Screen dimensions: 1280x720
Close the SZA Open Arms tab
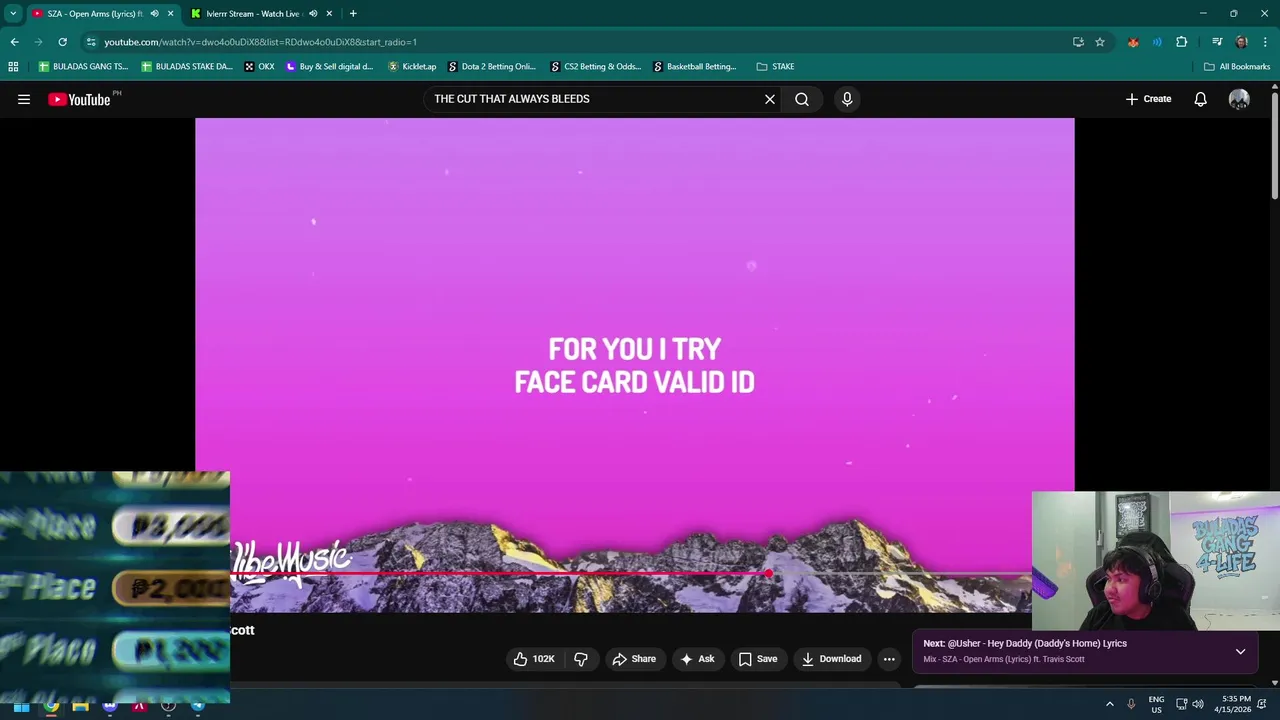click(x=170, y=14)
